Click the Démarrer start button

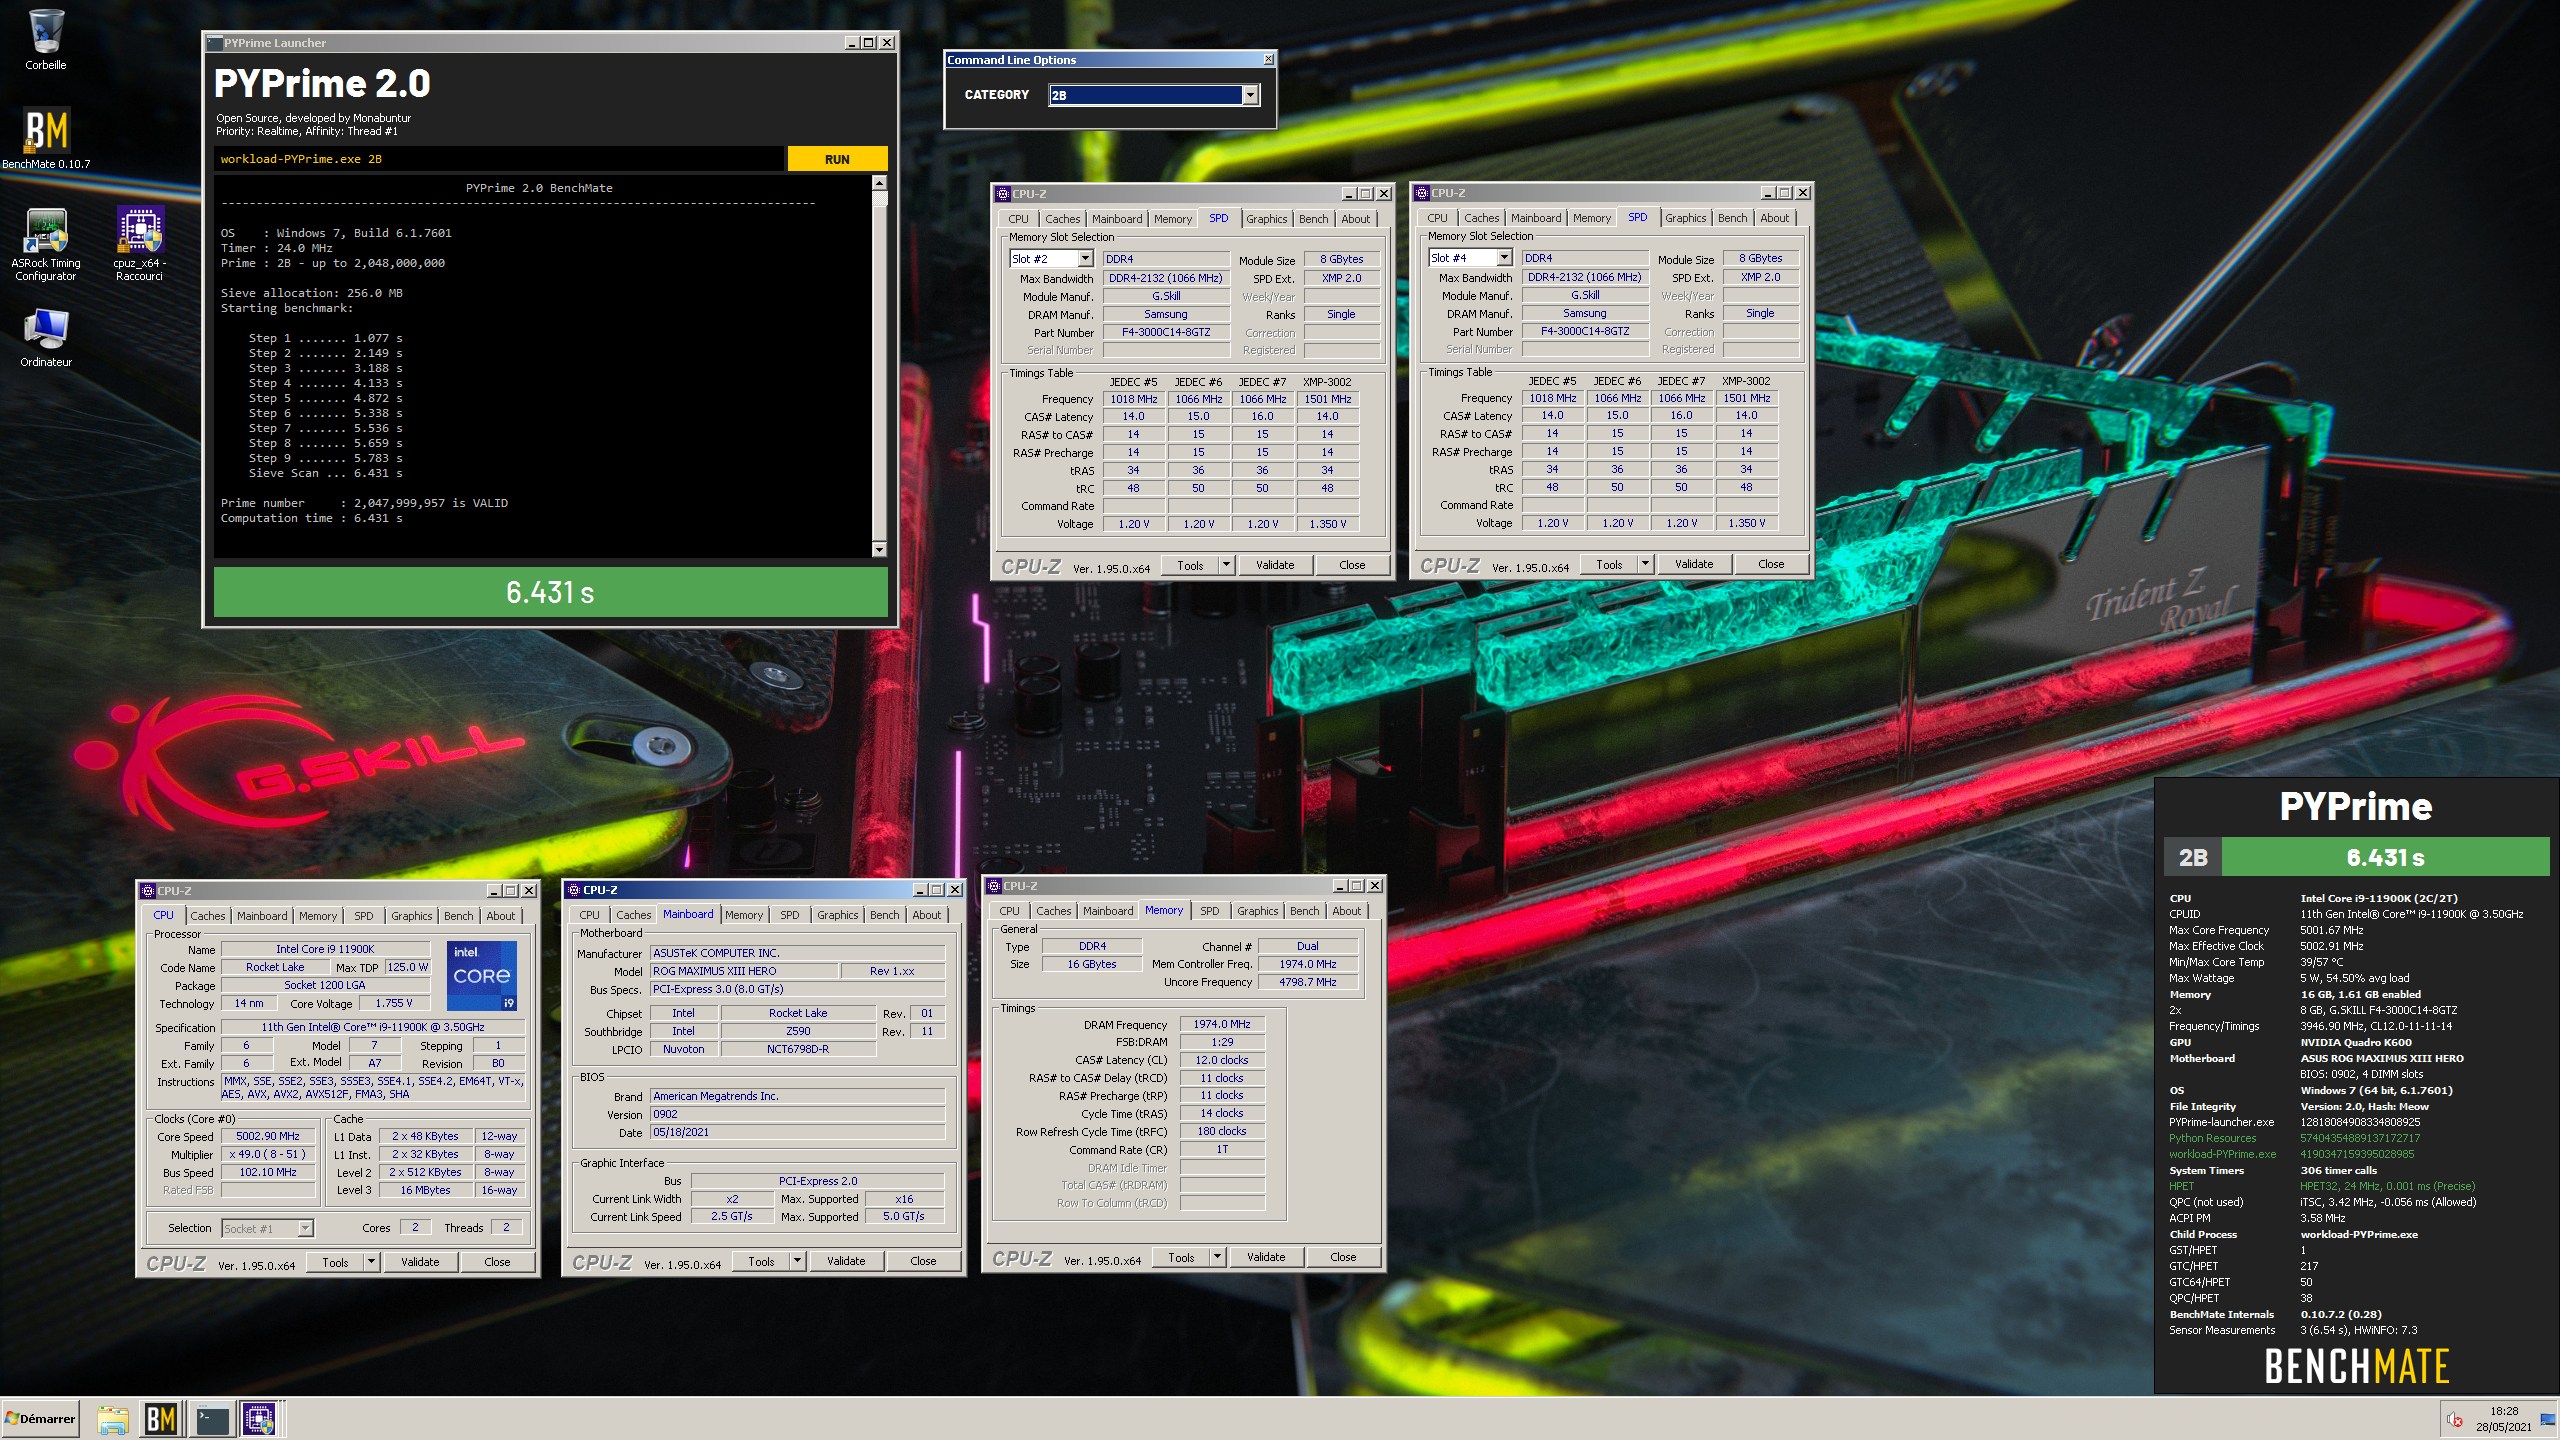tap(40, 1418)
